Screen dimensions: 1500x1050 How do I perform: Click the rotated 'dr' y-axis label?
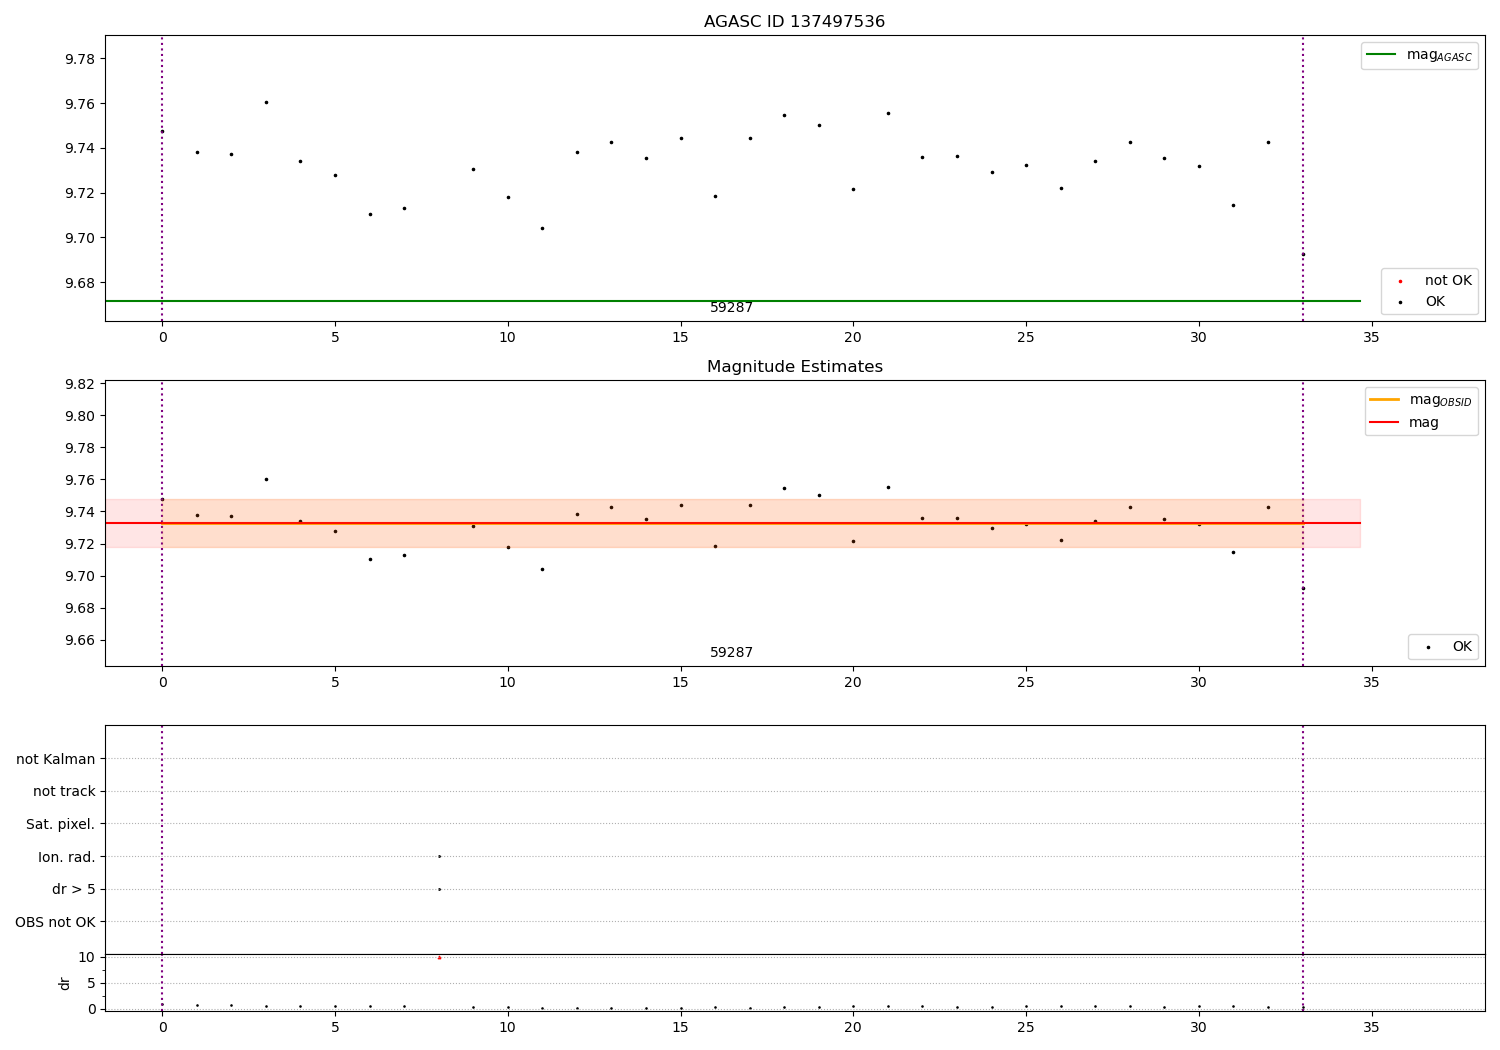coord(65,983)
